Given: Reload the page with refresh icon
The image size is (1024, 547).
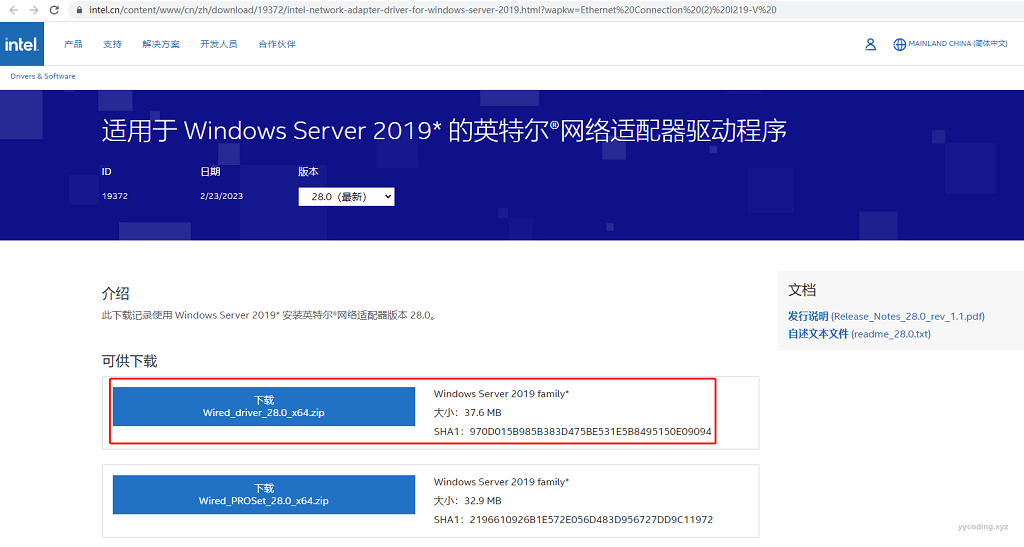Looking at the screenshot, I should [x=54, y=10].
